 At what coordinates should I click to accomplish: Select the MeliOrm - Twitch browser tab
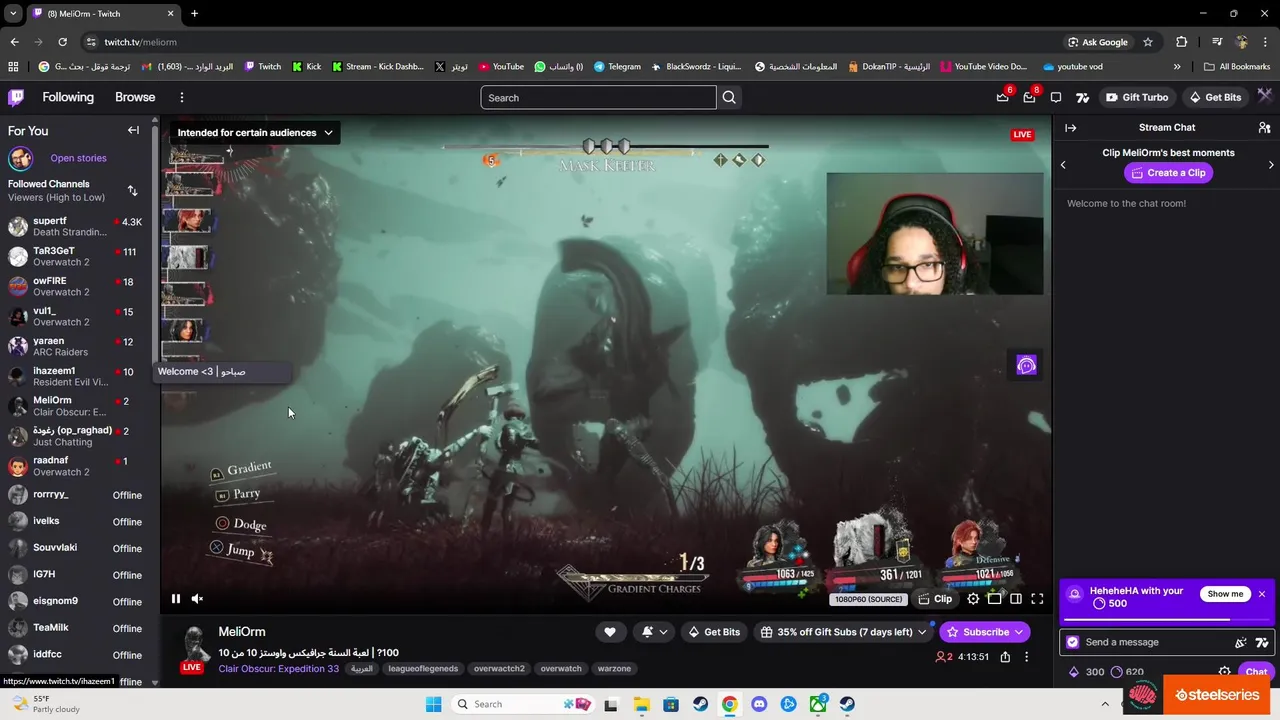(103, 14)
